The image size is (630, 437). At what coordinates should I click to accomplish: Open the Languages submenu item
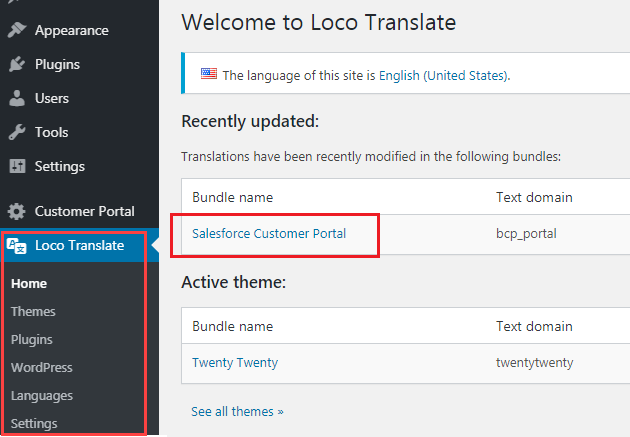42,395
